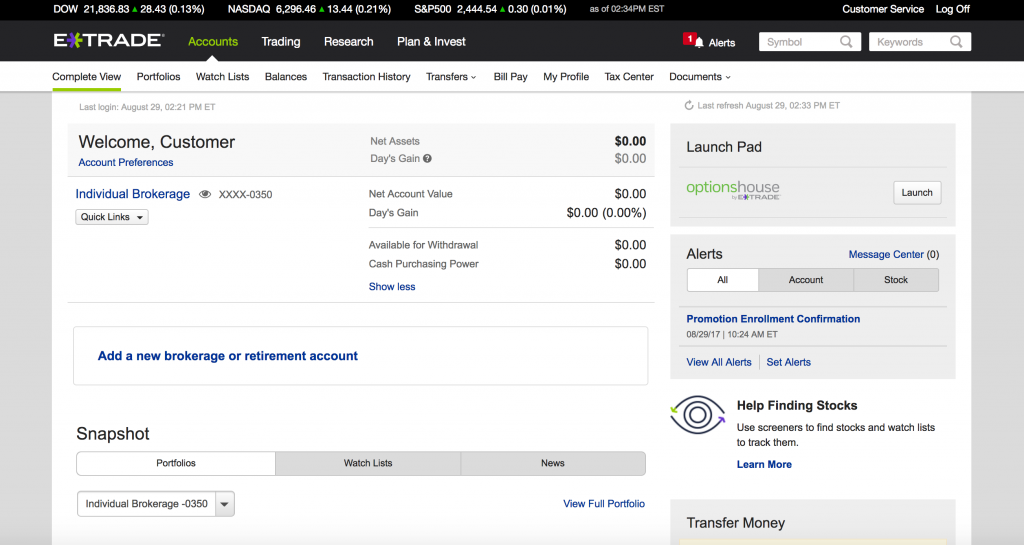Open Transaction History
This screenshot has width=1024, height=545.
[x=366, y=76]
